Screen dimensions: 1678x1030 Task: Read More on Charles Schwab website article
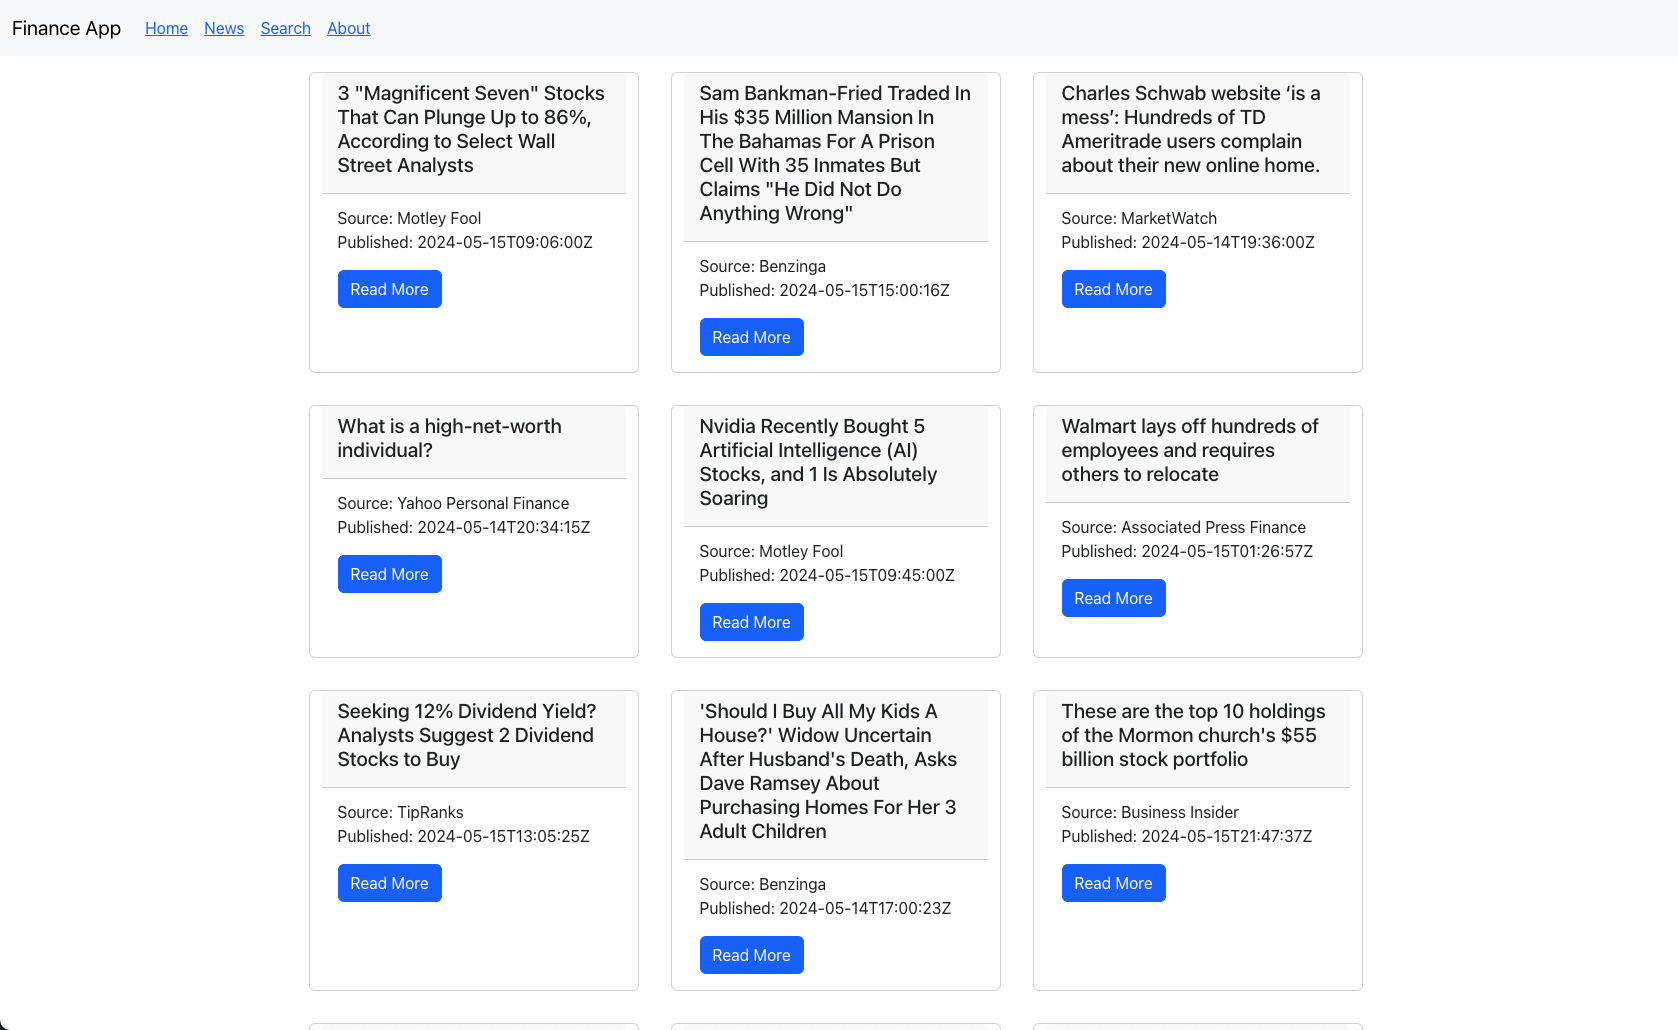pos(1113,289)
